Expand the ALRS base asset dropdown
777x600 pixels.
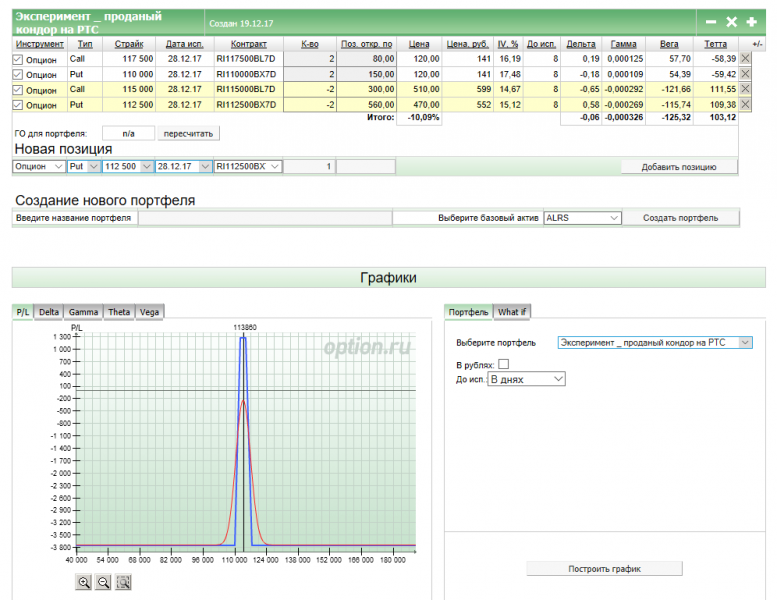coord(582,217)
